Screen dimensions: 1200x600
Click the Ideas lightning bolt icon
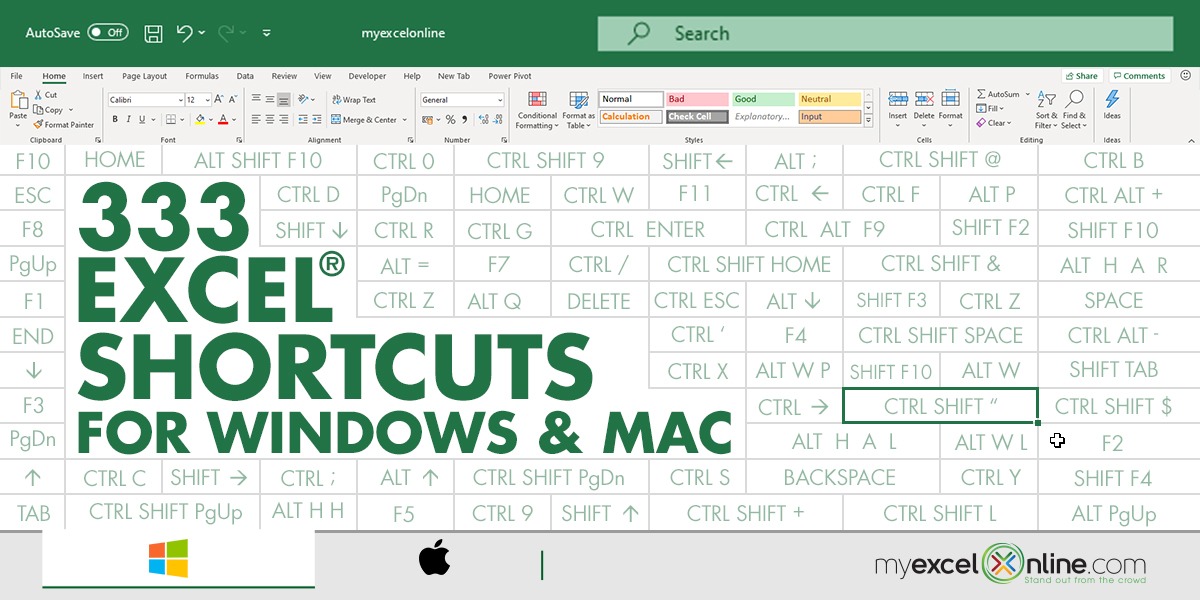(1112, 98)
